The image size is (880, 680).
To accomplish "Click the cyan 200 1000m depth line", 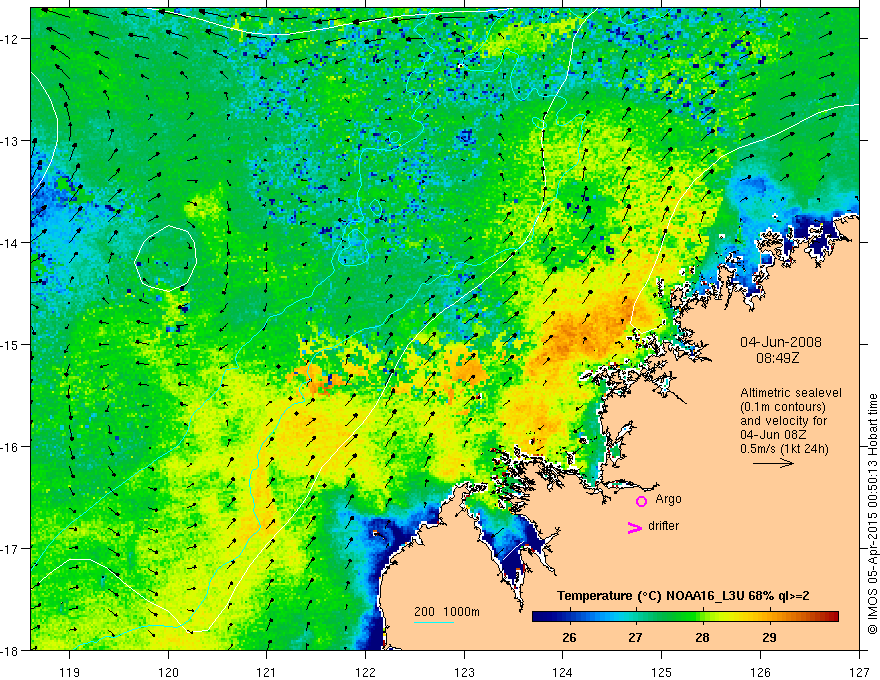I will [x=434, y=622].
